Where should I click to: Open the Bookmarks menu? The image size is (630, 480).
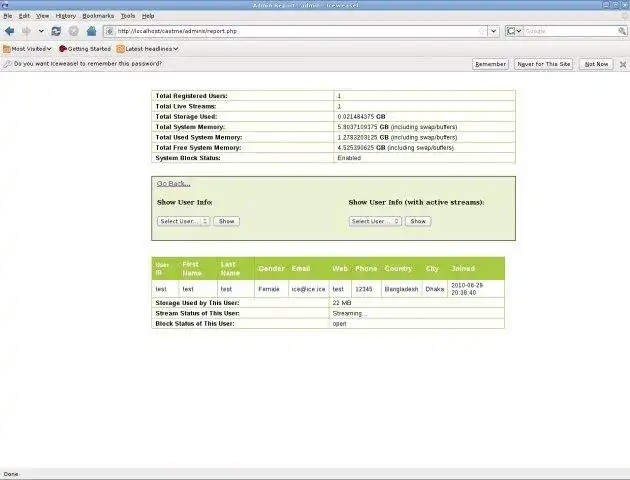98,16
